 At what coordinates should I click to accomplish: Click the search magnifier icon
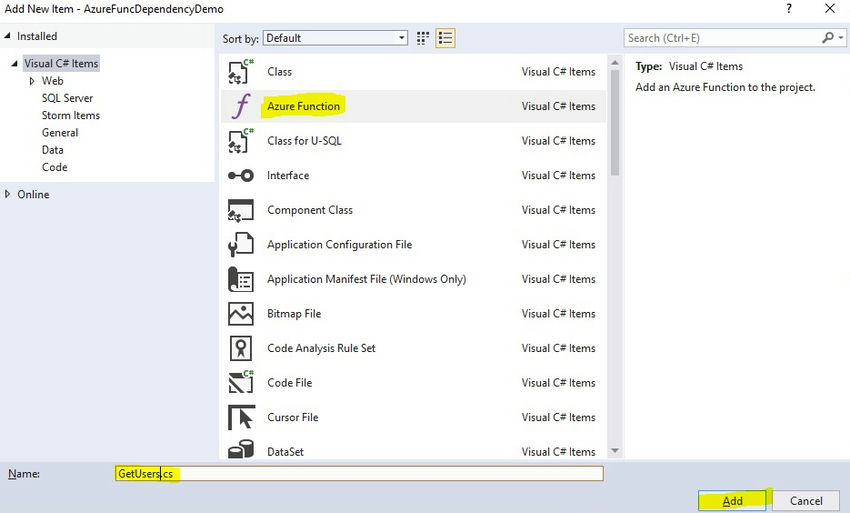828,38
